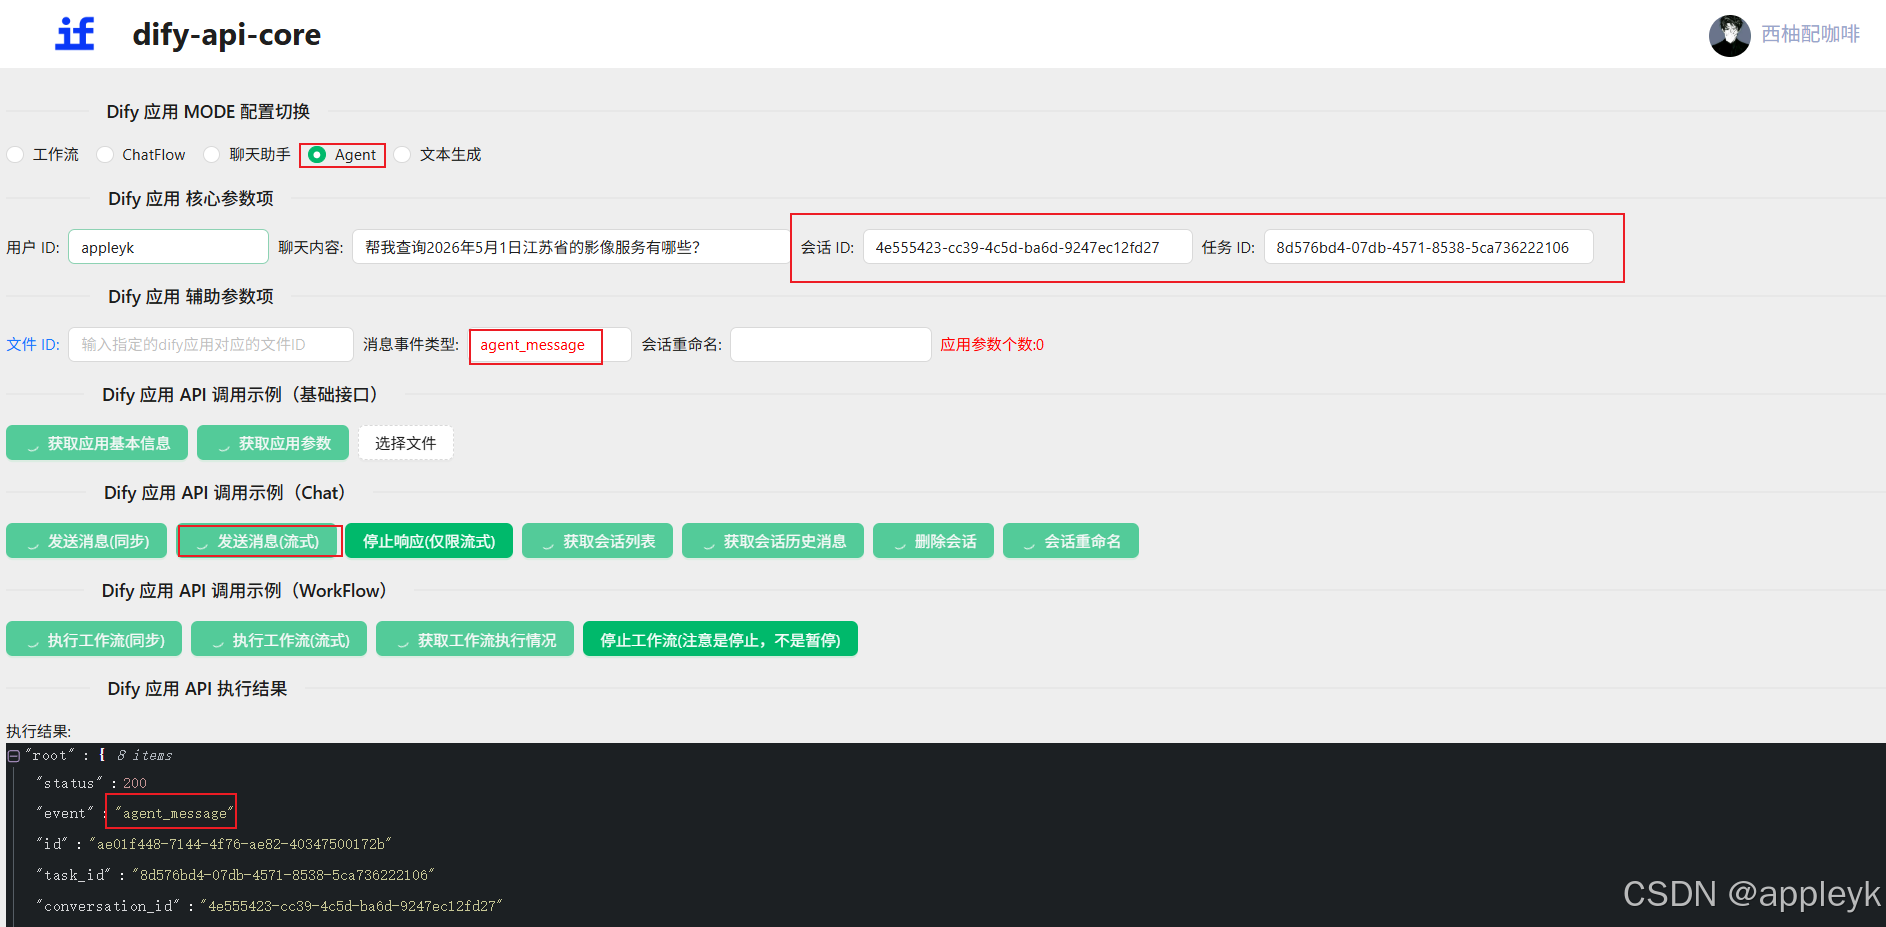This screenshot has height=927, width=1886.
Task: Collapse the root node in JSON result
Action: 14,756
